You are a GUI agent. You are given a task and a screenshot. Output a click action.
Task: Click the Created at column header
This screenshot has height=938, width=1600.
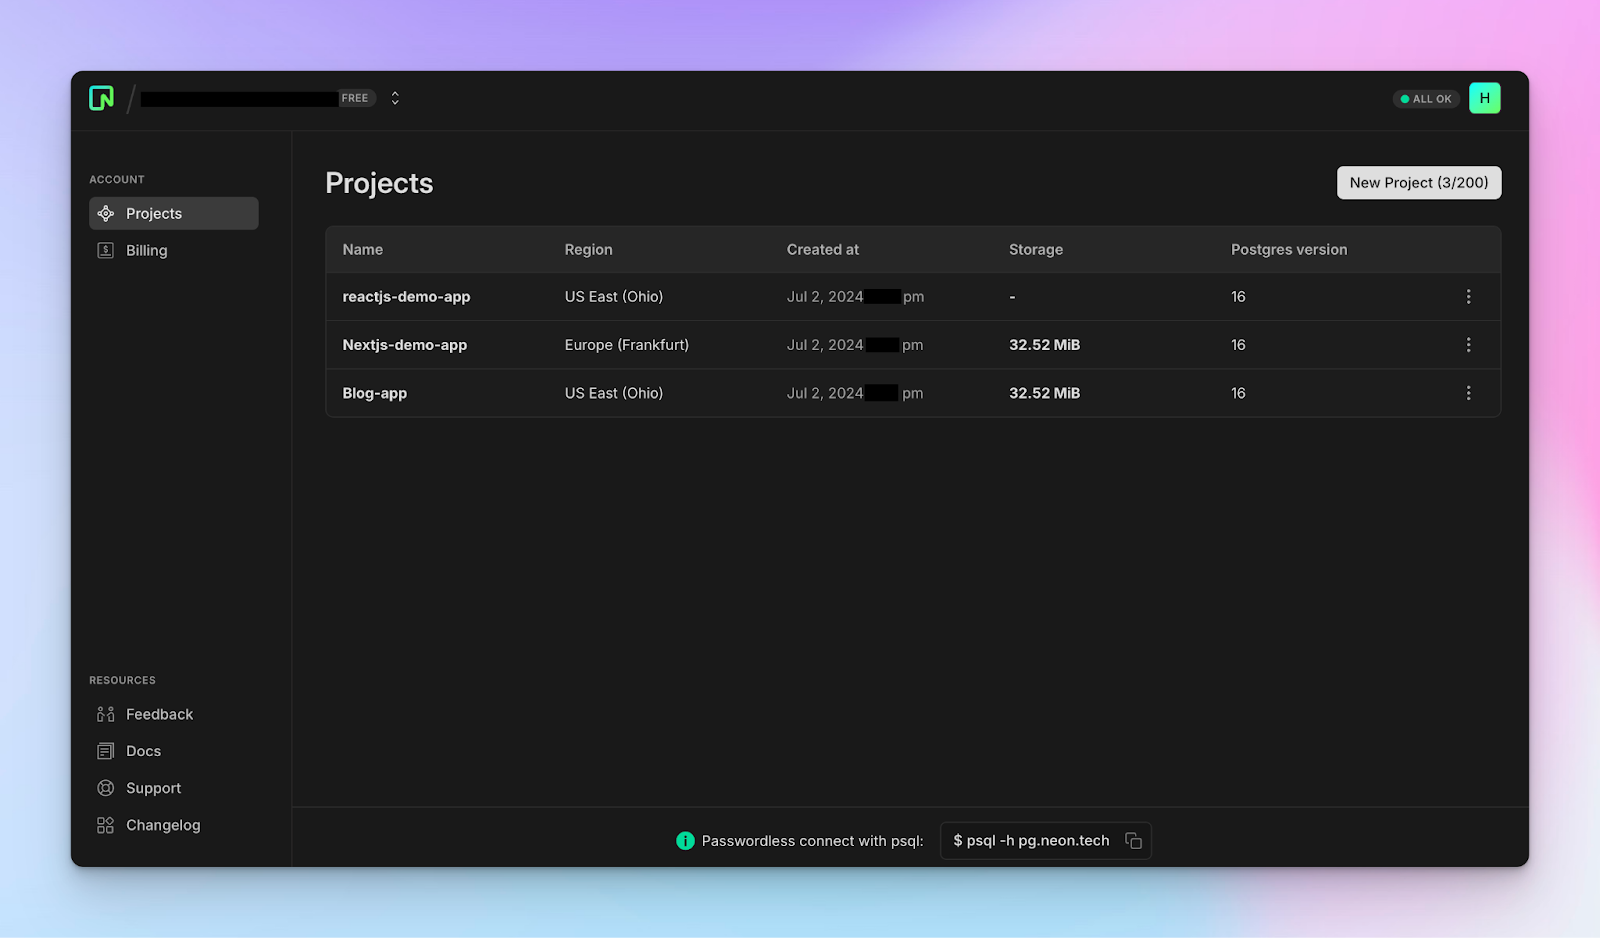[x=823, y=250]
